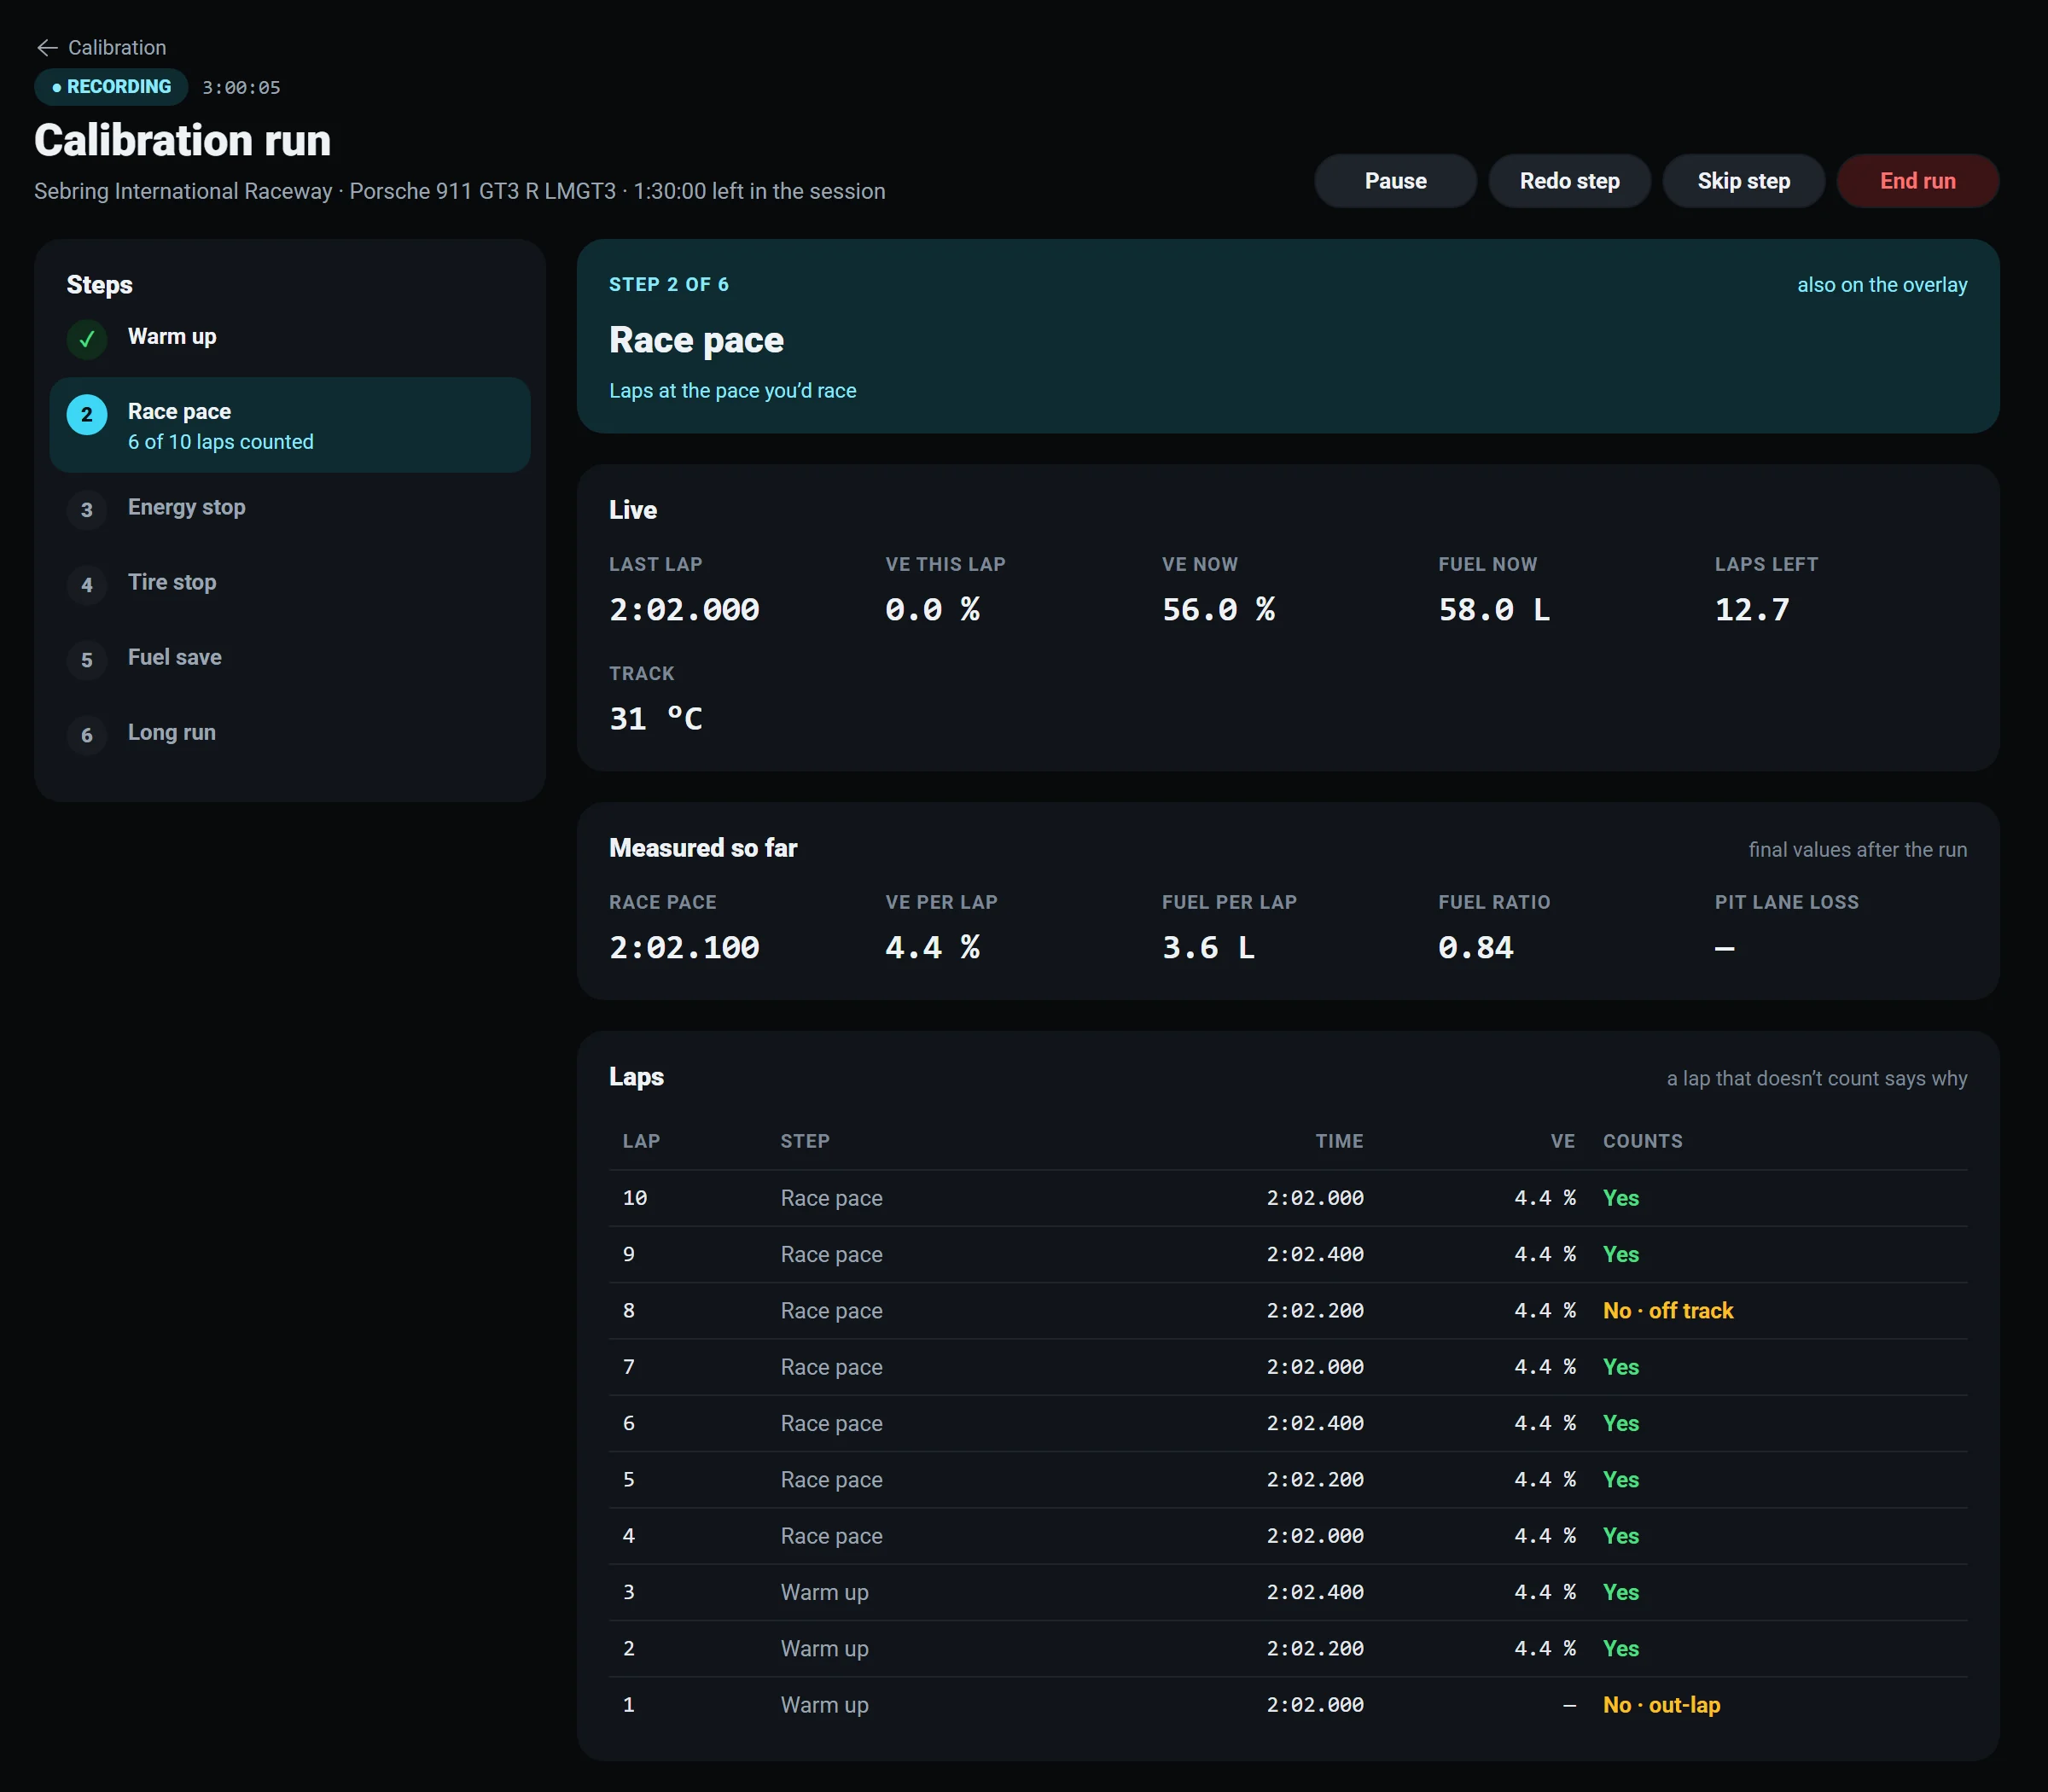The width and height of the screenshot is (2048, 1792).
Task: Click the VE now value 56.0 %
Action: pyautogui.click(x=1218, y=610)
